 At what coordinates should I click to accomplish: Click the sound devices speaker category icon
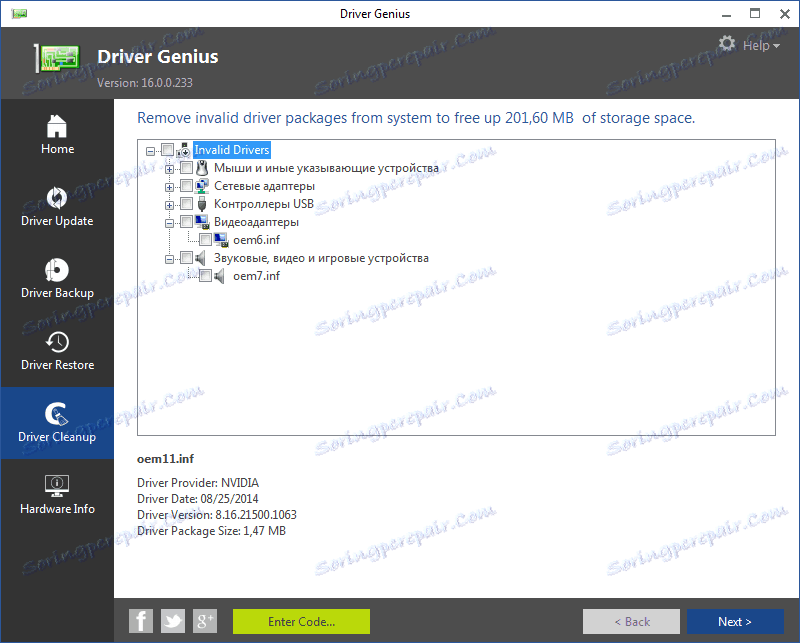pos(201,258)
